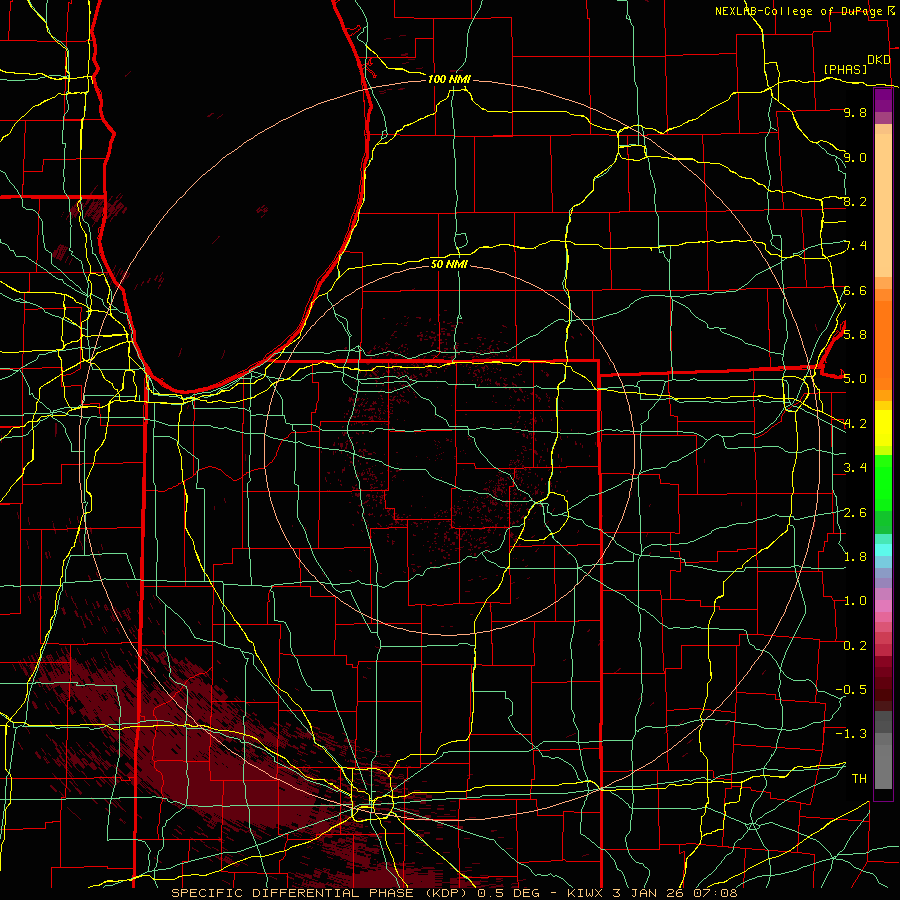
Task: Click the SPECIFIC DIFFERENTIAL PHASE caption text
Action: [x=292, y=893]
